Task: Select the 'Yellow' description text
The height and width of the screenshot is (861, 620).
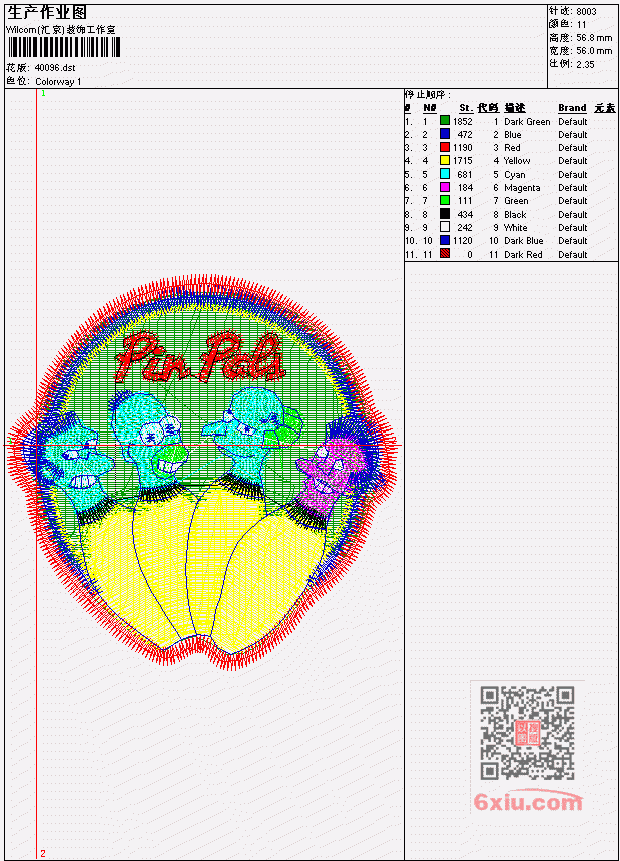Action: click(x=517, y=160)
